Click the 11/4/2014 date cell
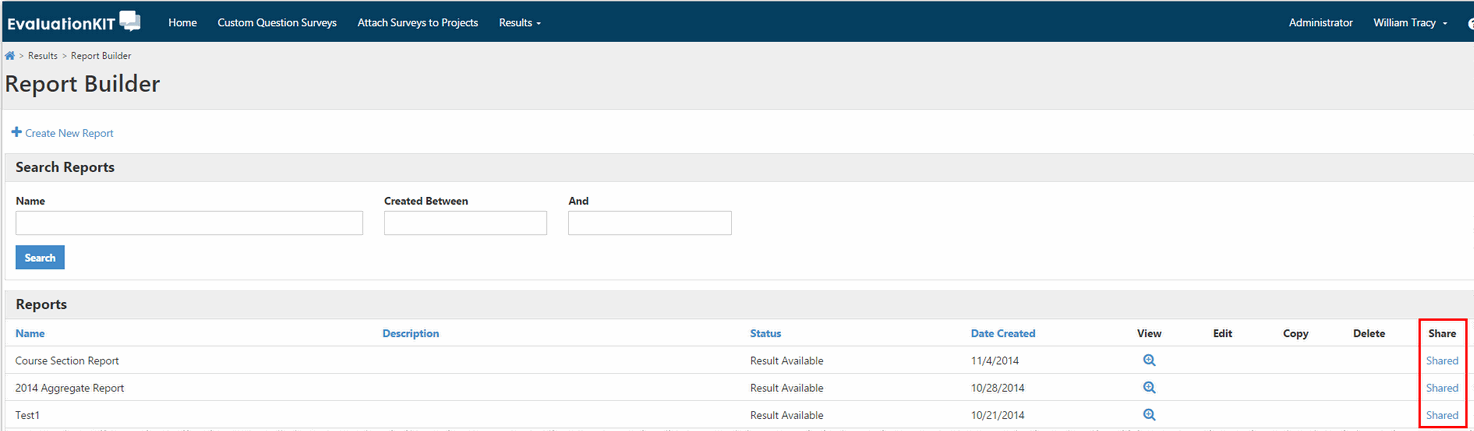The height and width of the screenshot is (431, 1474). point(995,361)
